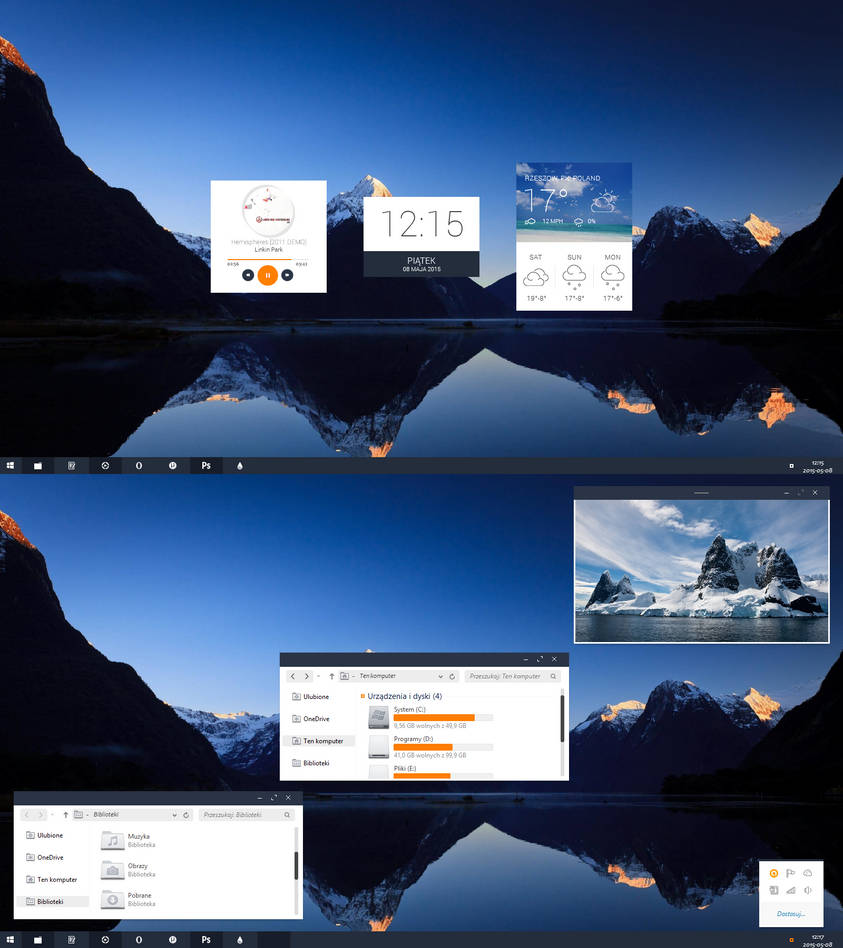Click search field Przeszukaj: Ten komputer
This screenshot has width=843, height=948.
pos(513,677)
